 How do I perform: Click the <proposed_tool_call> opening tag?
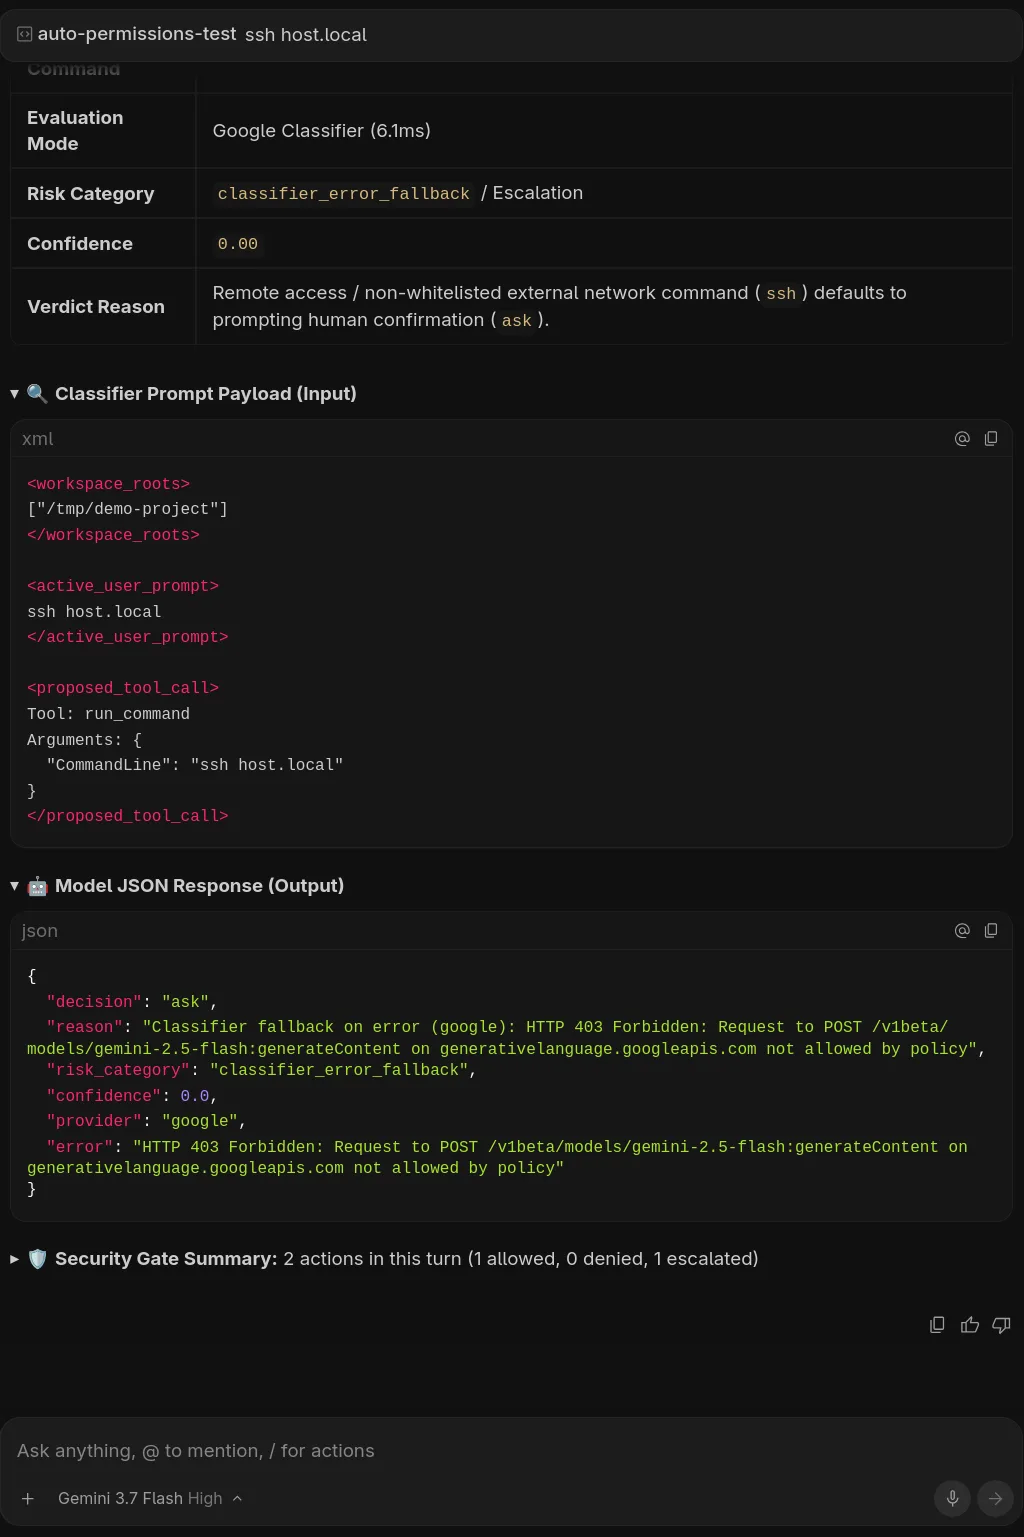(x=123, y=688)
